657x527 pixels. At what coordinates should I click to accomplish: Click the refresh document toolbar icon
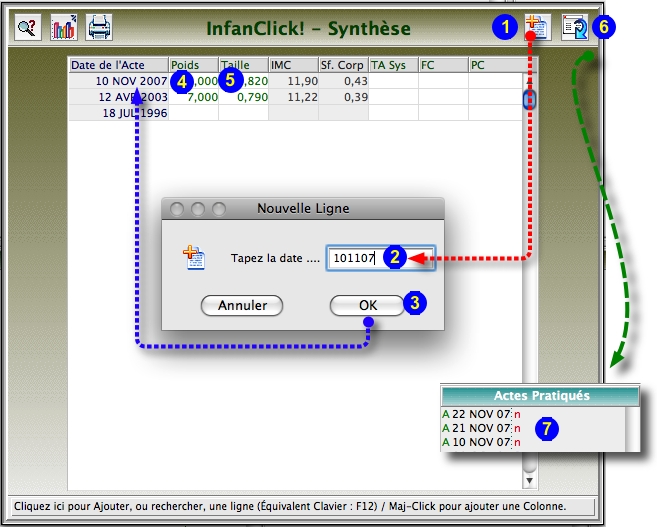[x=574, y=27]
